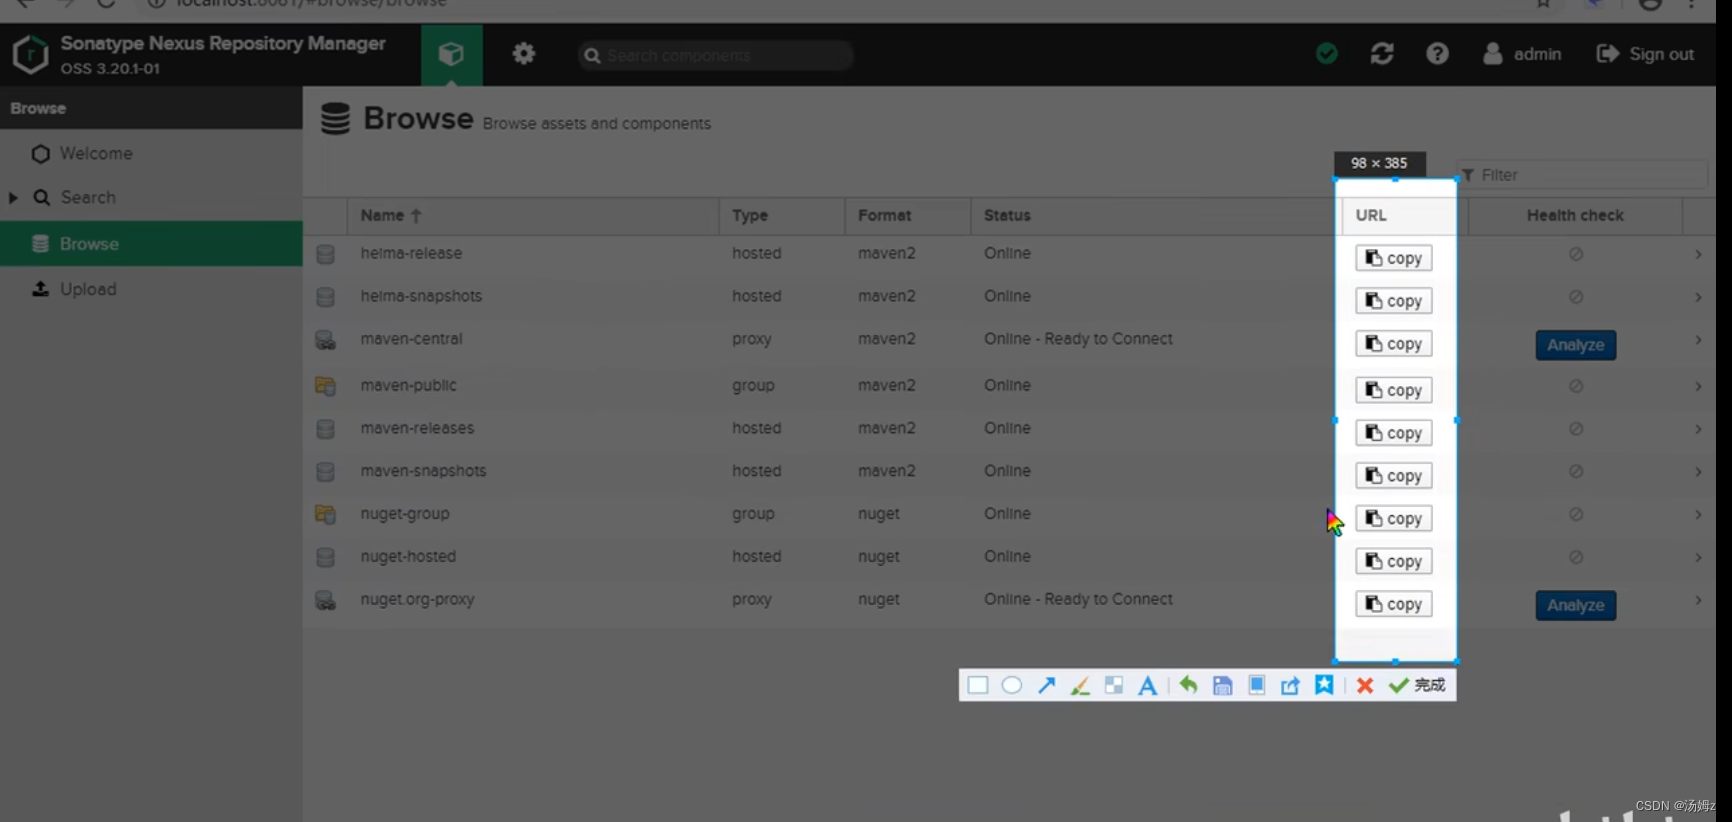Viewport: 1732px width, 822px height.
Task: Copy URL for maven-snapshots
Action: (x=1394, y=476)
